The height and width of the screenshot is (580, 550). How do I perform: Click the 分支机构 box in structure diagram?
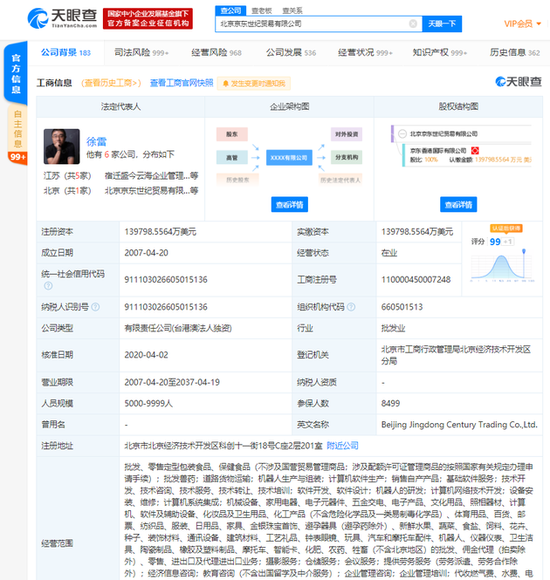[x=347, y=158]
